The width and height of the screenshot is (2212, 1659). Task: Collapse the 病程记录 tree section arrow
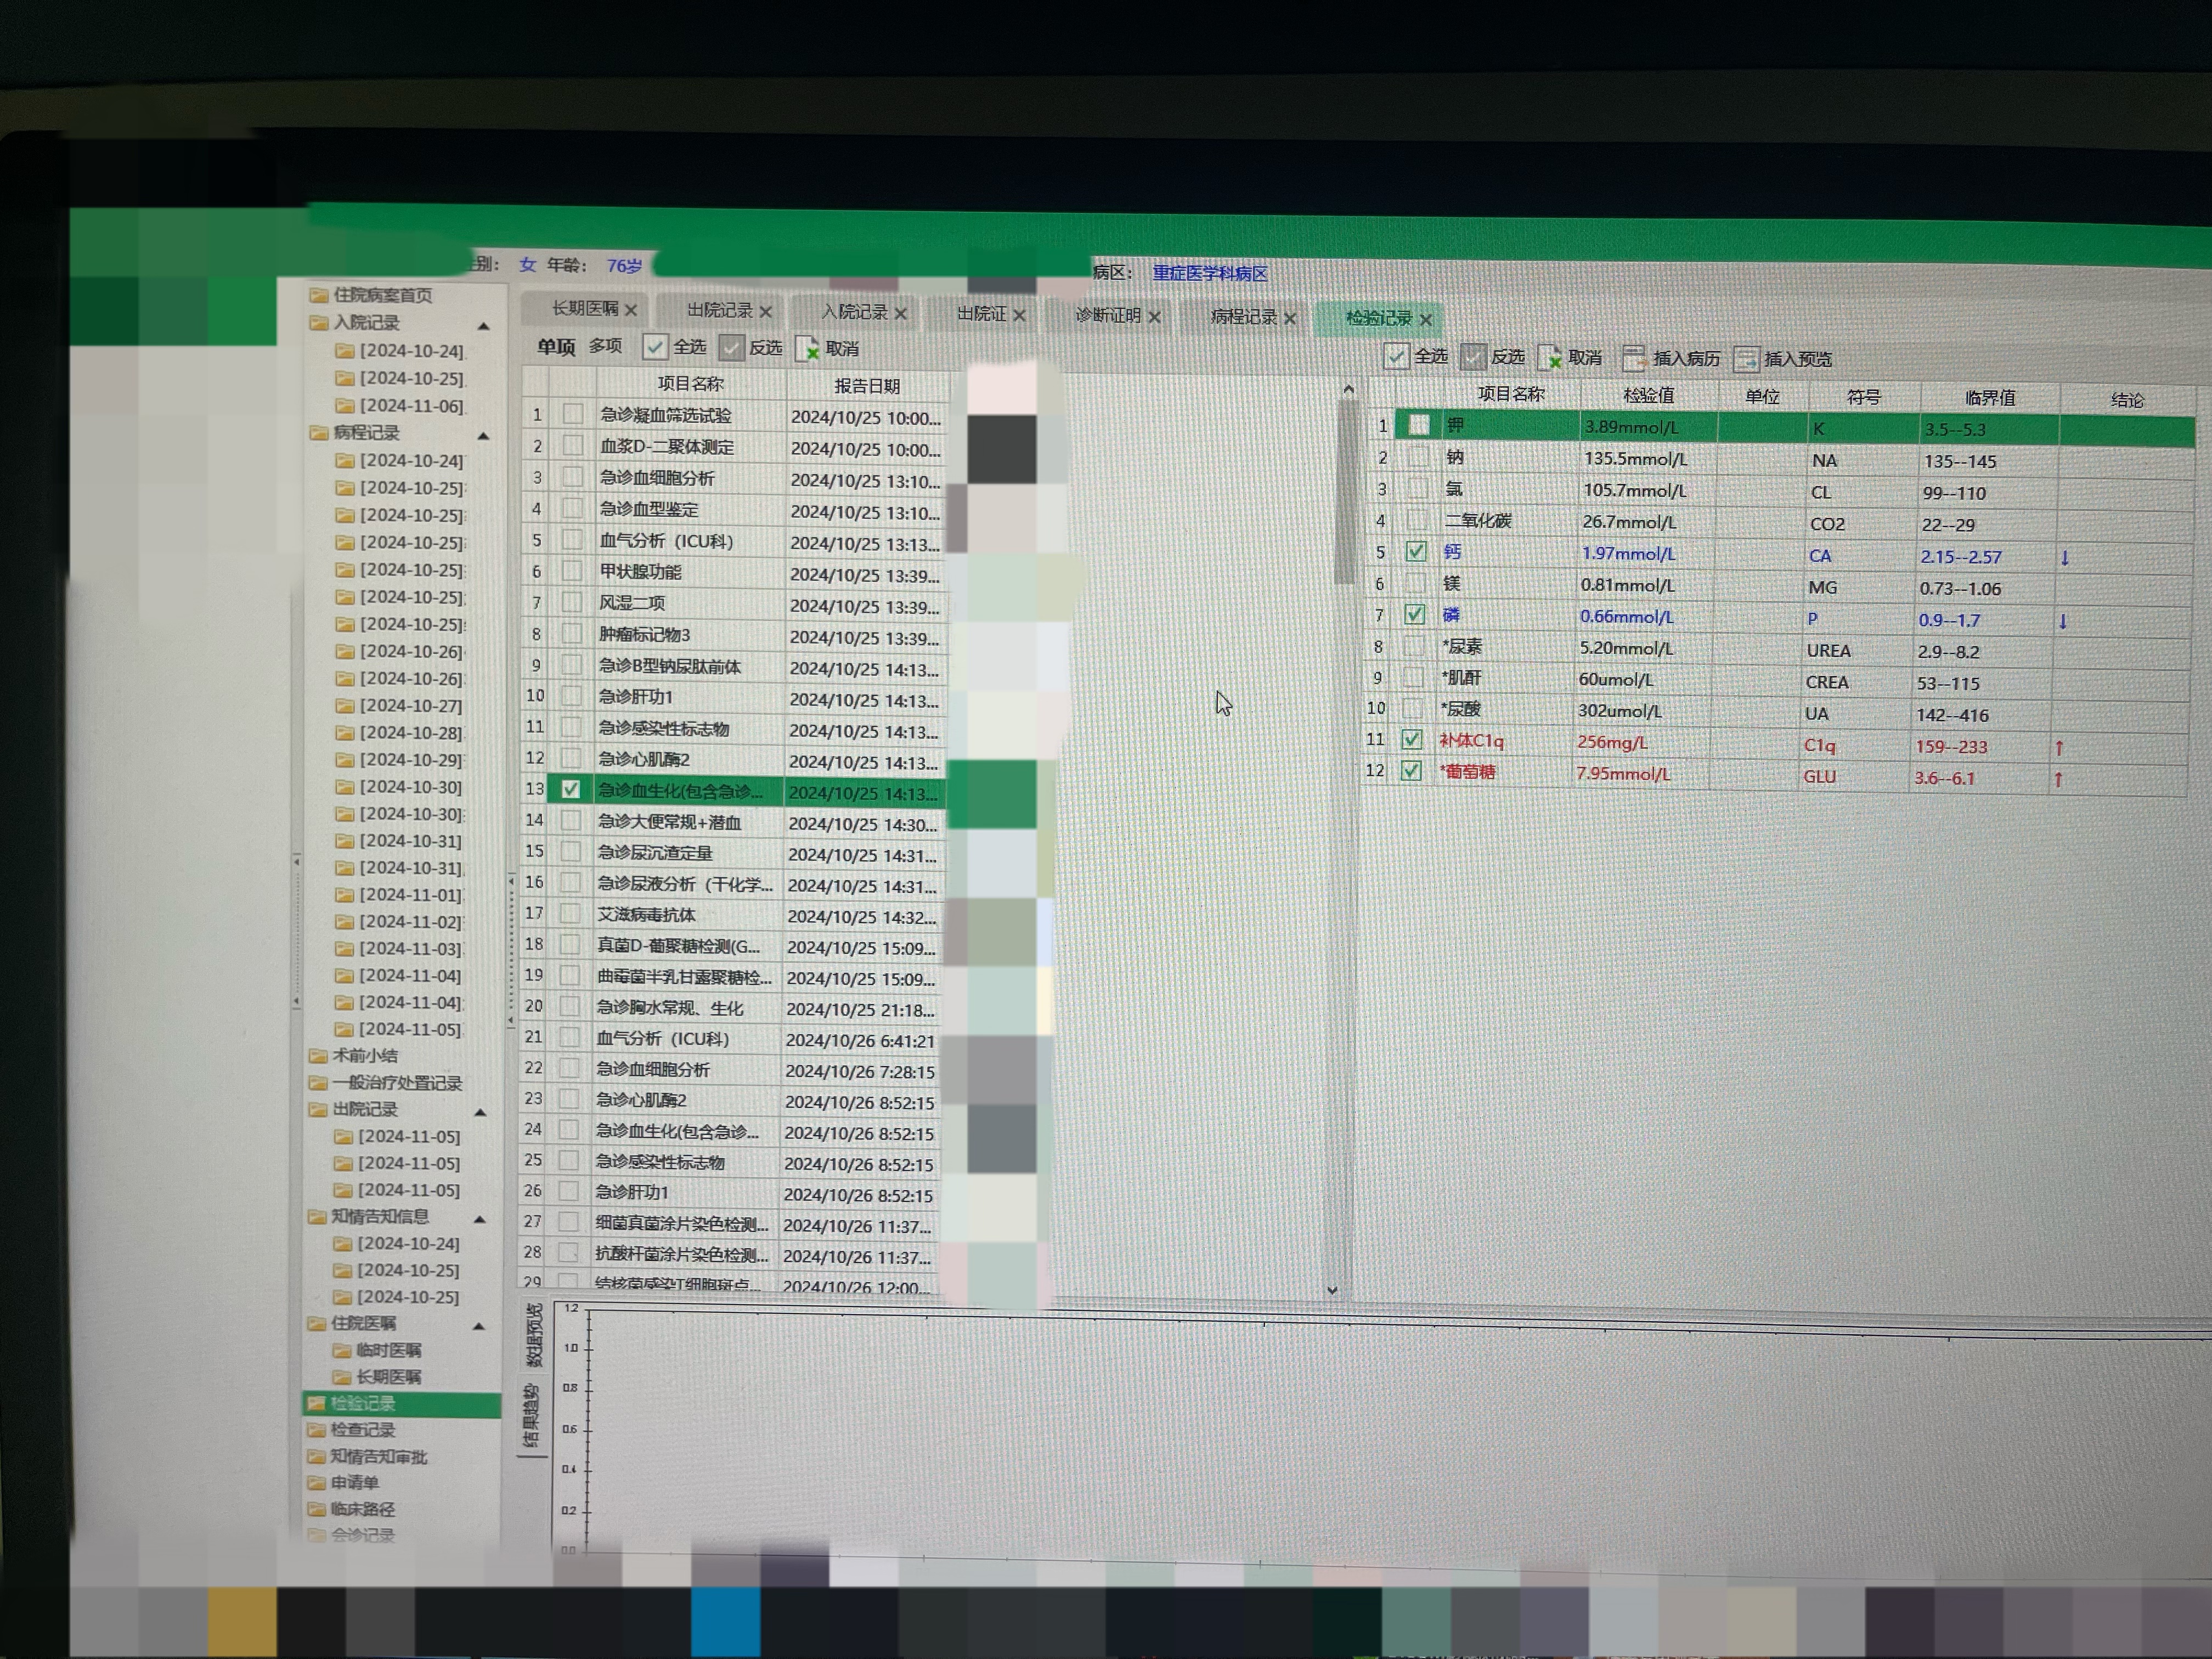484,436
